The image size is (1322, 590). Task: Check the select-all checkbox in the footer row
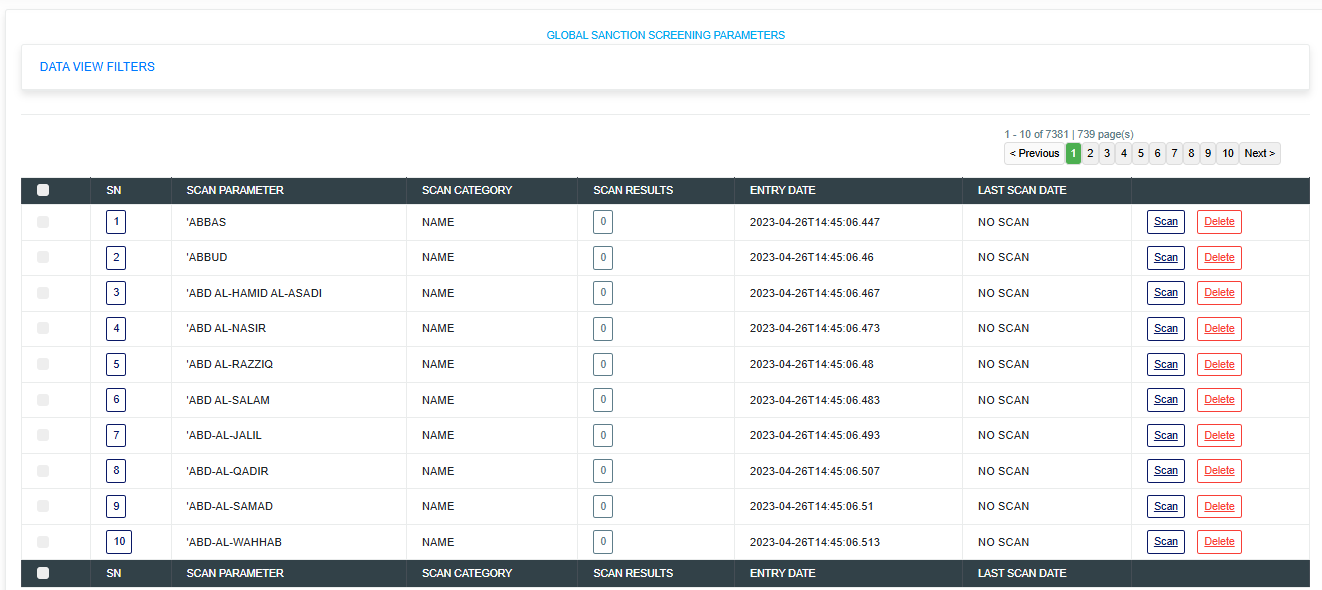coord(42,573)
